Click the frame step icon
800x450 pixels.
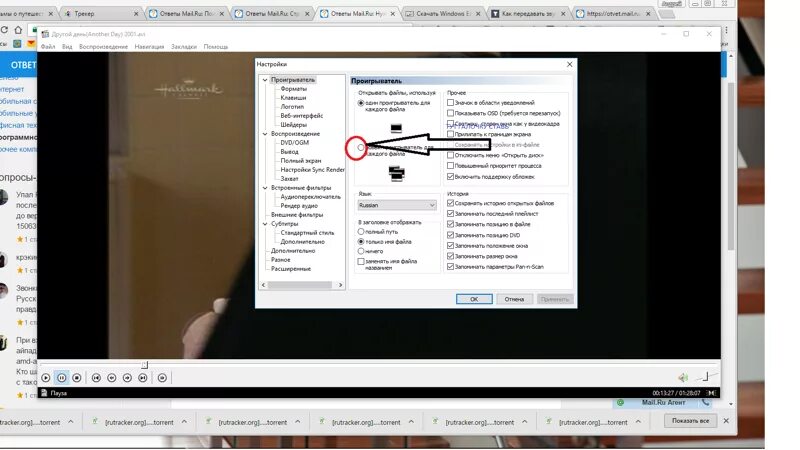click(162, 378)
